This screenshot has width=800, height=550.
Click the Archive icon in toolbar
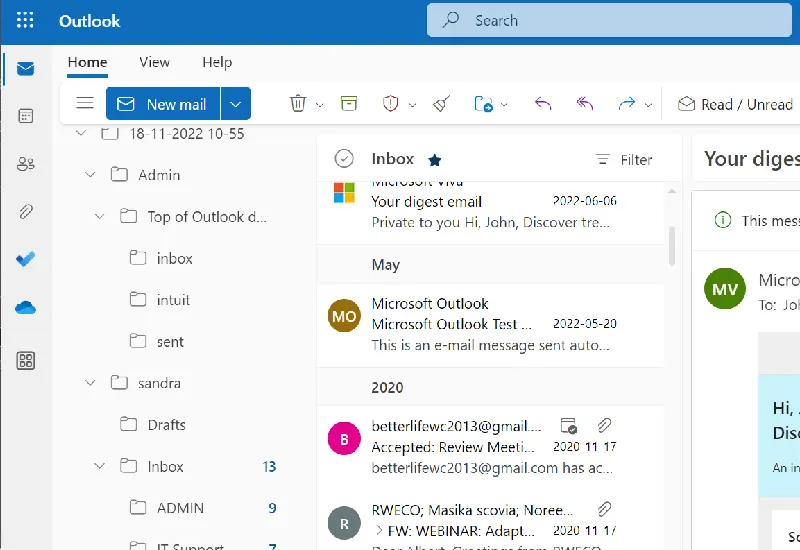click(x=349, y=104)
